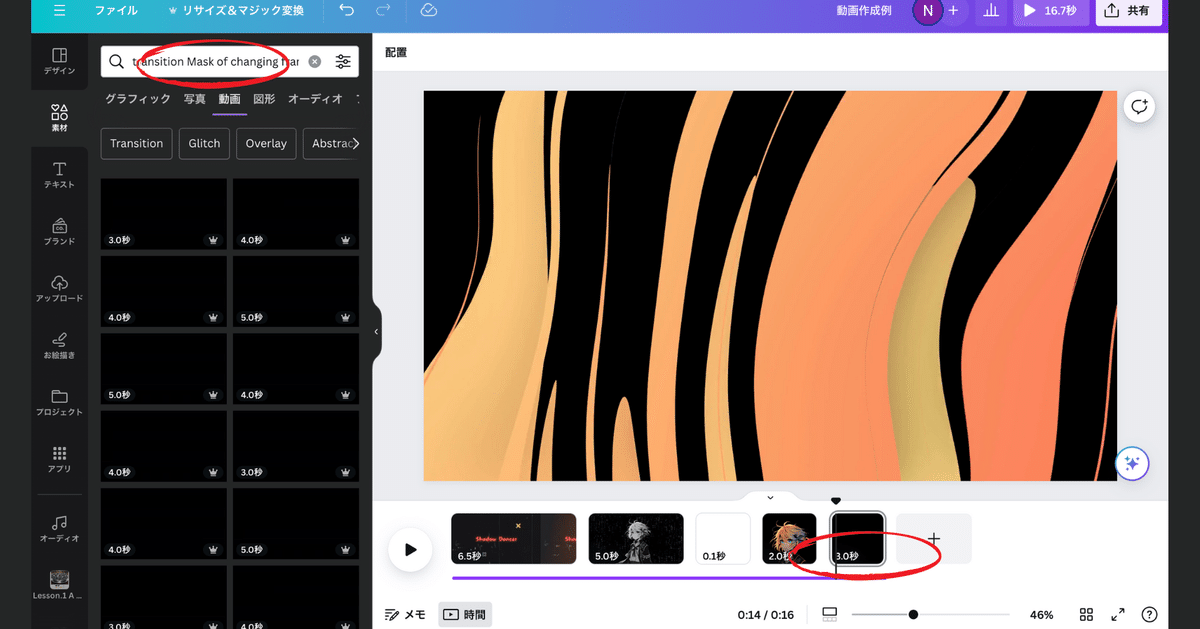Viewport: 1200px width, 629px height.
Task: Open the analytics bar chart icon
Action: click(x=991, y=11)
